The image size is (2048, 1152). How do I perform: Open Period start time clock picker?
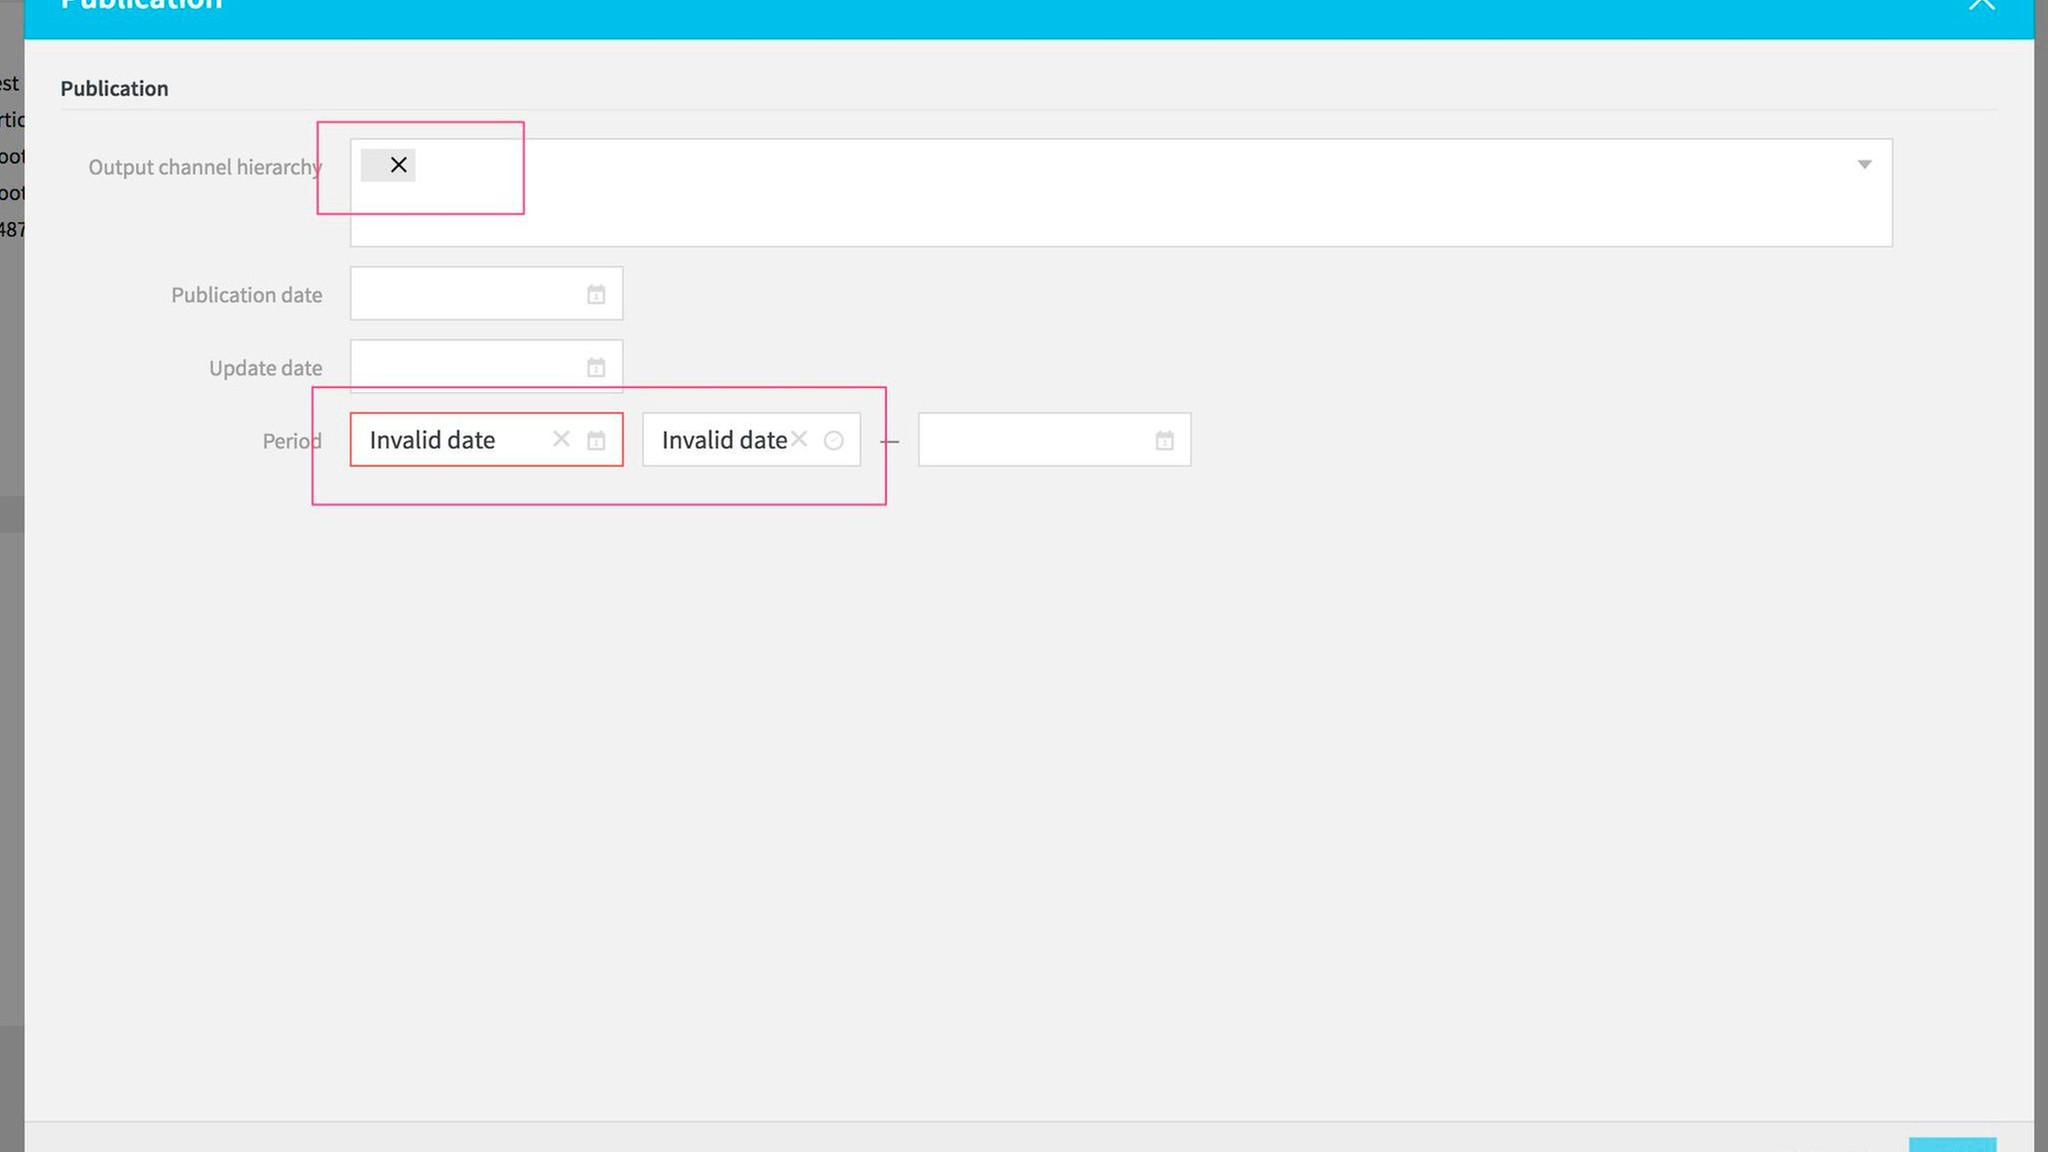(x=834, y=441)
